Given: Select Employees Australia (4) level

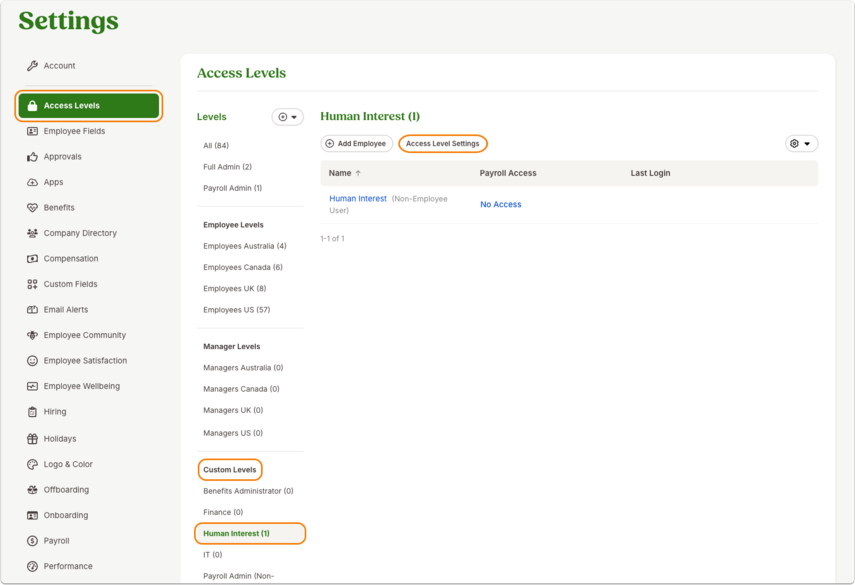Looking at the screenshot, I should click(x=245, y=246).
